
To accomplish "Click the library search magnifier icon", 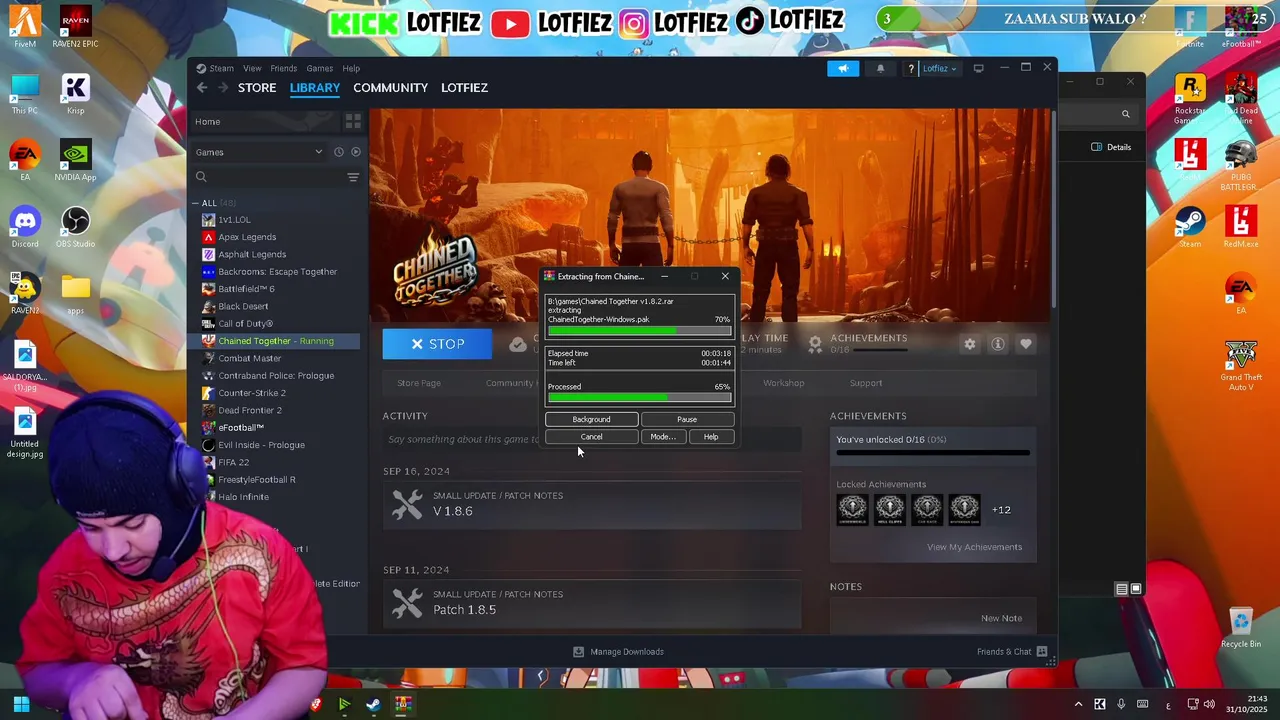I will [x=201, y=177].
